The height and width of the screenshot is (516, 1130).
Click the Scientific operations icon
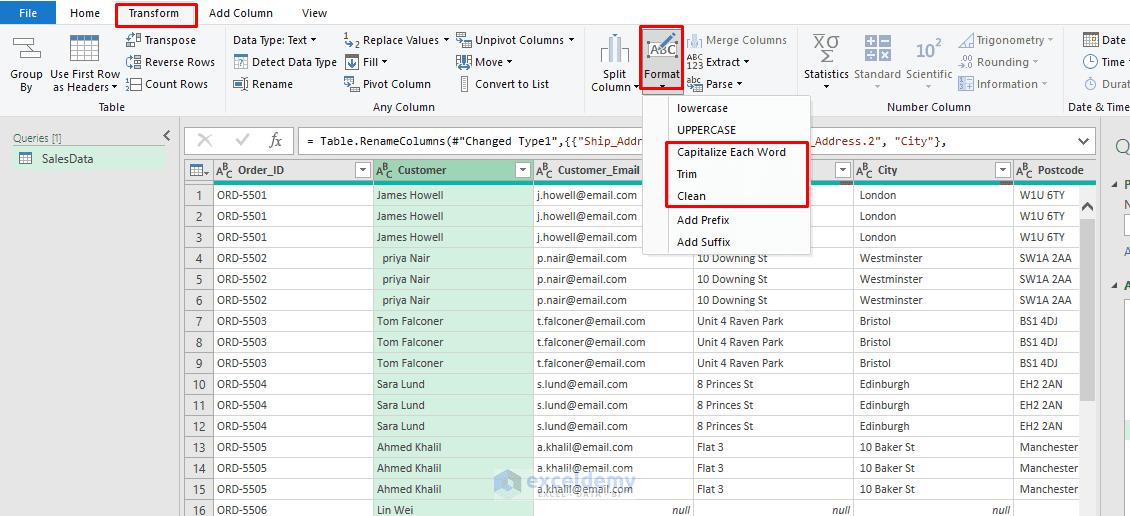tap(928, 49)
